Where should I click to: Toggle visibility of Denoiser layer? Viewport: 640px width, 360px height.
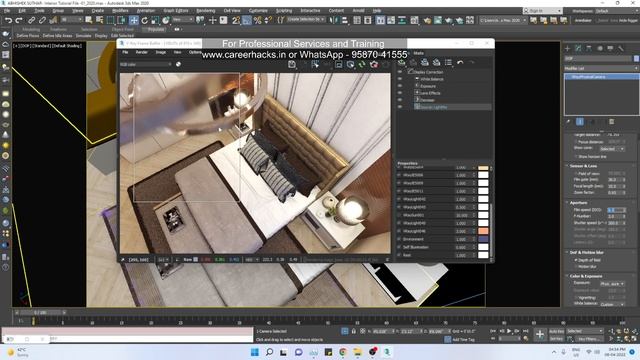pyautogui.click(x=400, y=100)
